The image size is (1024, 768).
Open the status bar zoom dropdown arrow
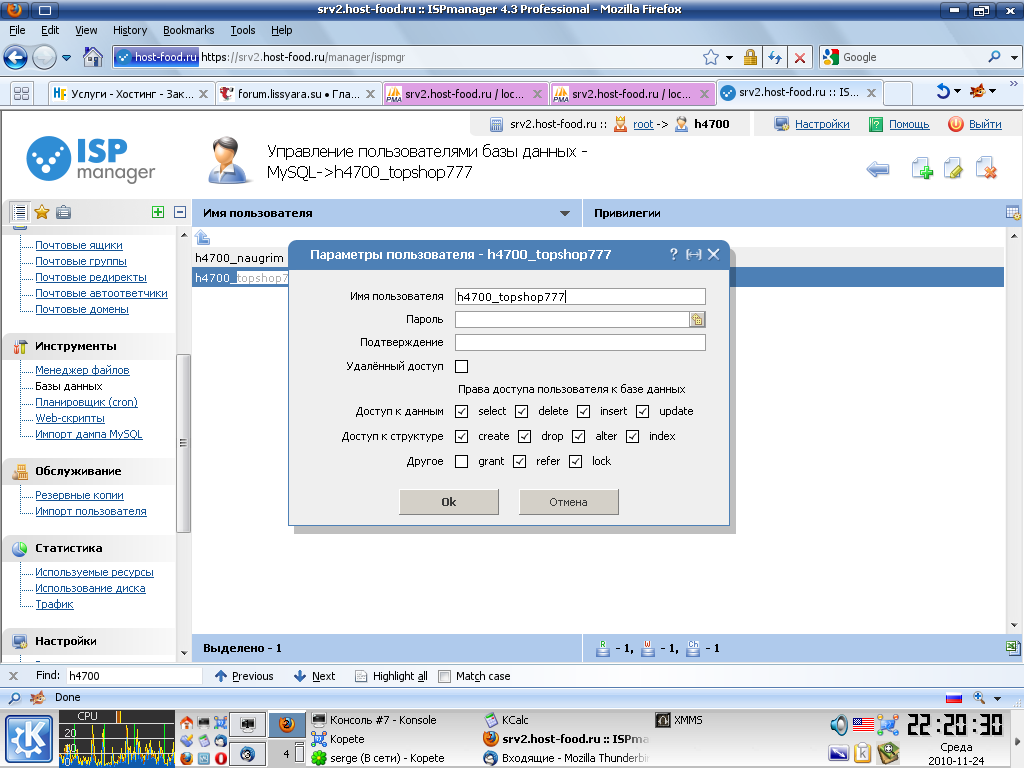(997, 698)
